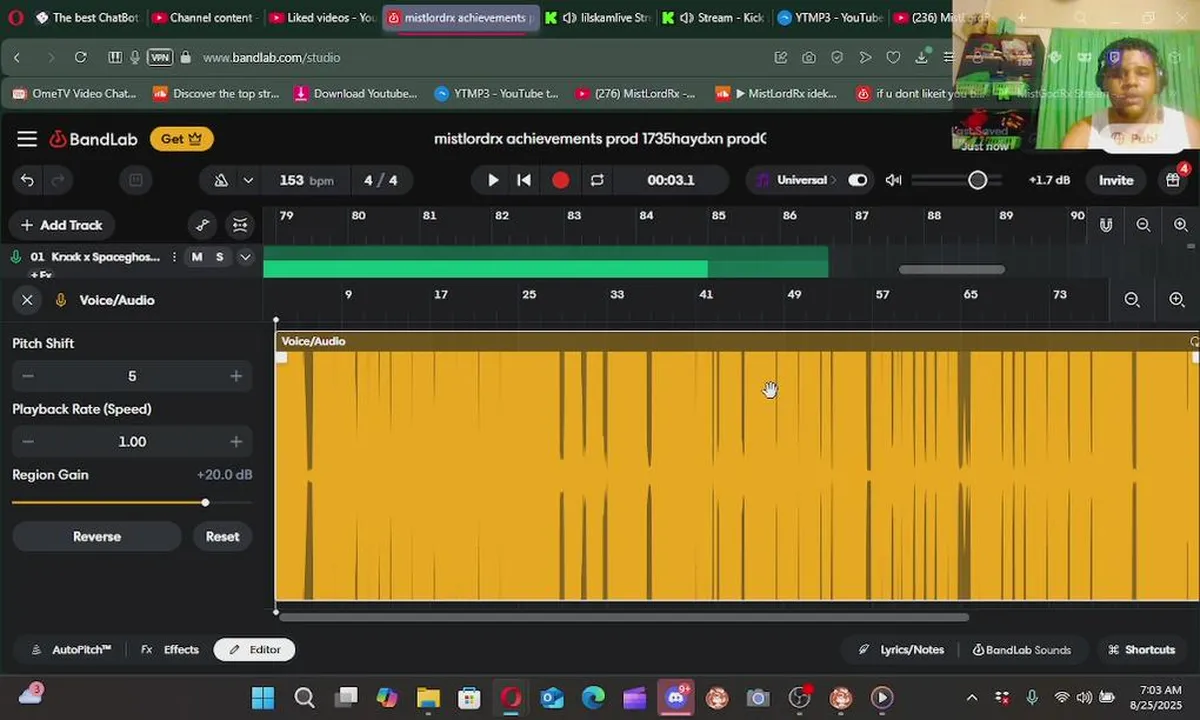Adjust the master volume slider knob
This screenshot has width=1200, height=720.
[x=977, y=180]
